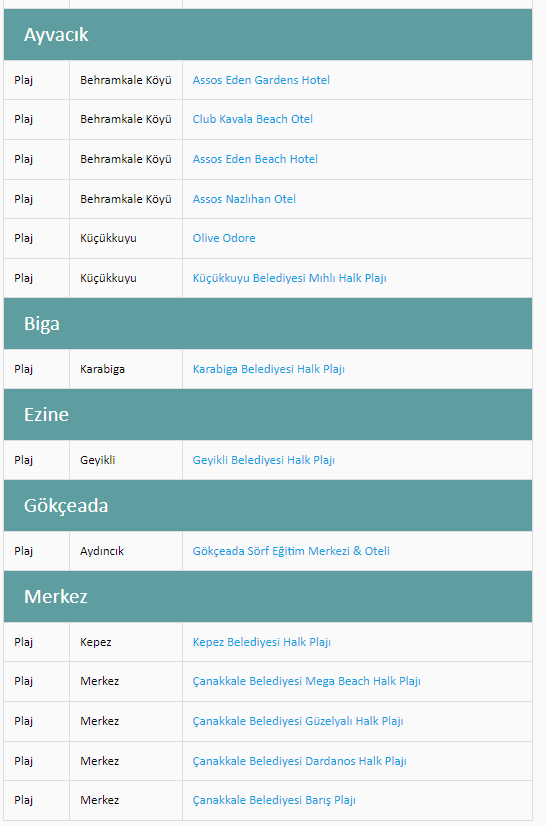Select Geyikli Belediyesi Halk Plajı link
Image resolution: width=547 pixels, height=826 pixels.
263,460
